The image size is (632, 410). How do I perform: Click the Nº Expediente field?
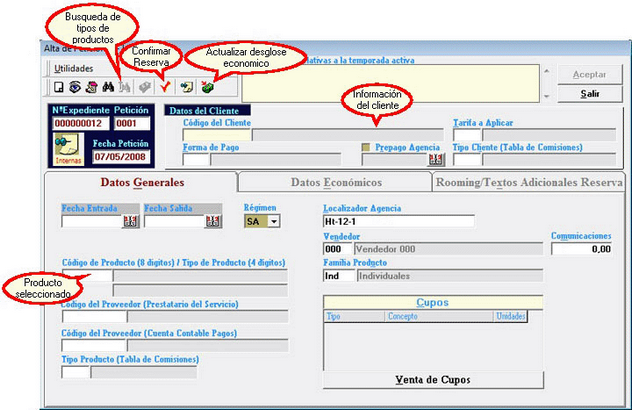81,123
